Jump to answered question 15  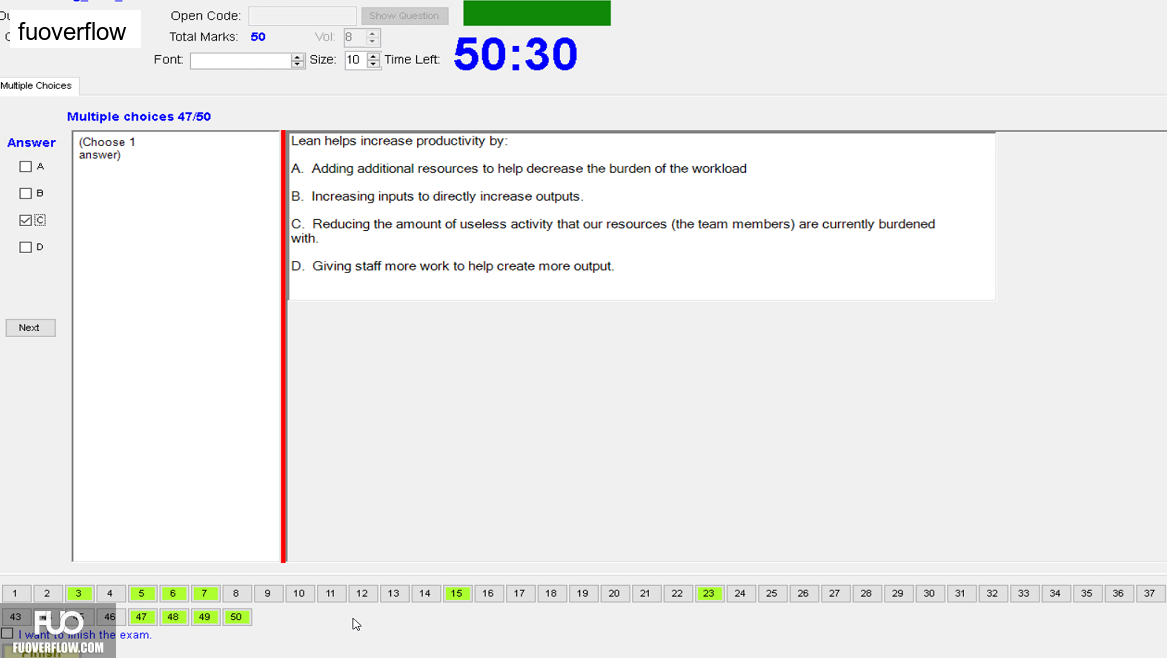pyautogui.click(x=457, y=593)
